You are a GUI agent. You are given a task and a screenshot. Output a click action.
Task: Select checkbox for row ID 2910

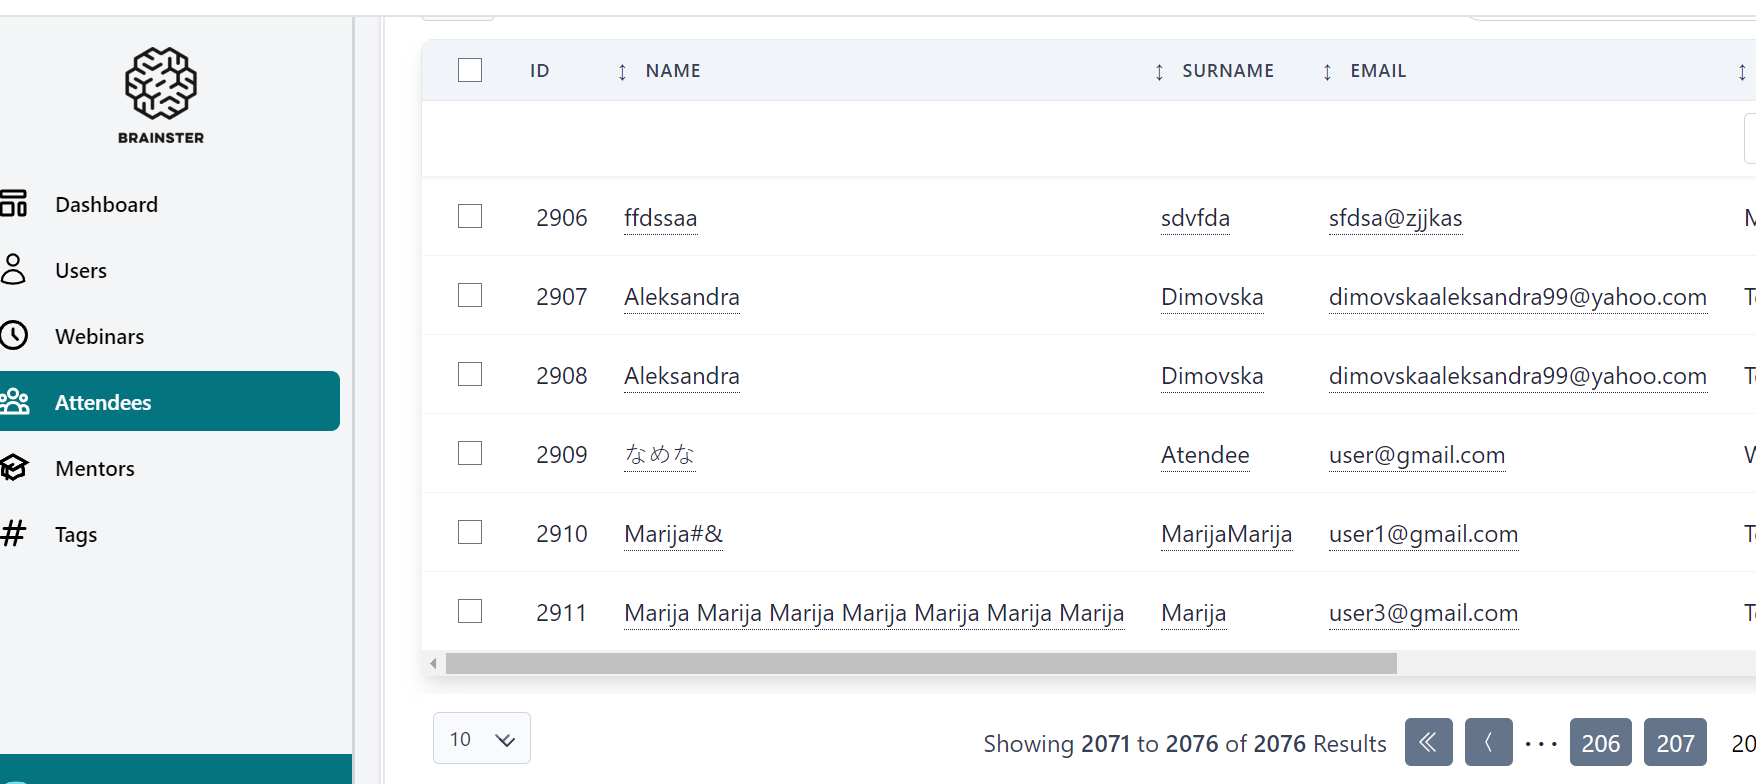pos(470,533)
